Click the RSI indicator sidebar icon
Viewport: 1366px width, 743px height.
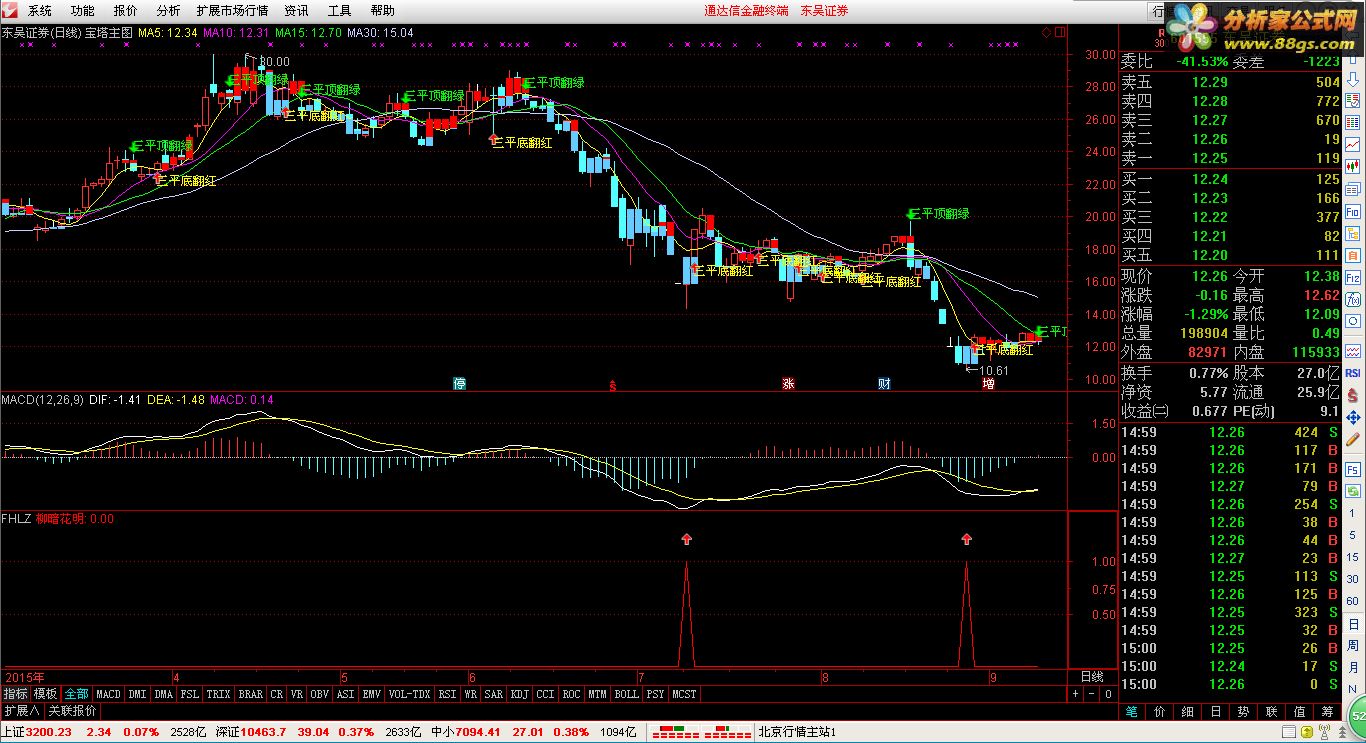coord(1353,372)
